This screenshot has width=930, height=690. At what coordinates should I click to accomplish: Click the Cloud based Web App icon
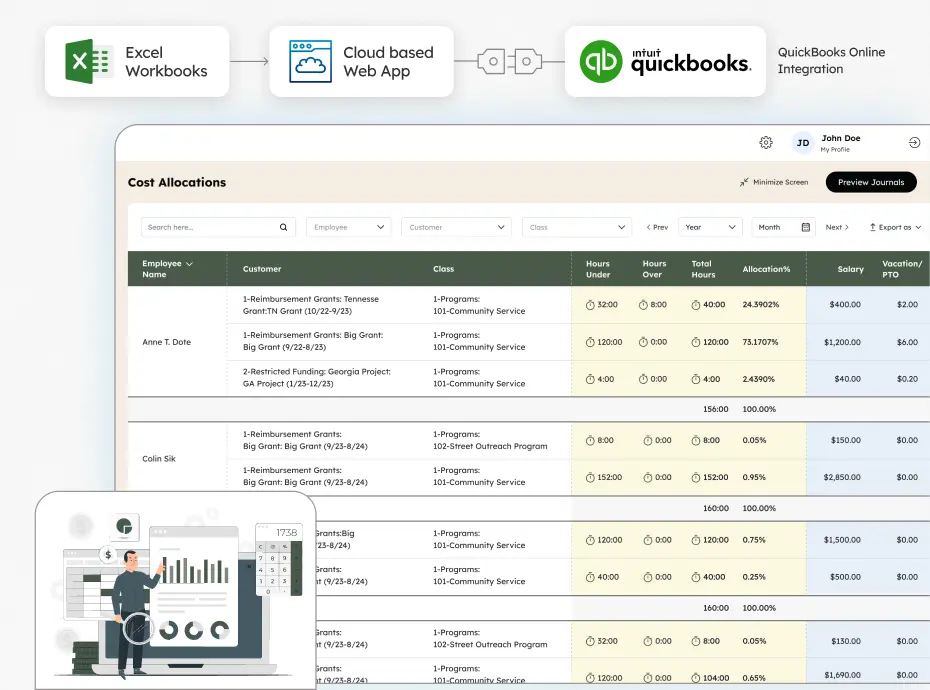click(308, 61)
